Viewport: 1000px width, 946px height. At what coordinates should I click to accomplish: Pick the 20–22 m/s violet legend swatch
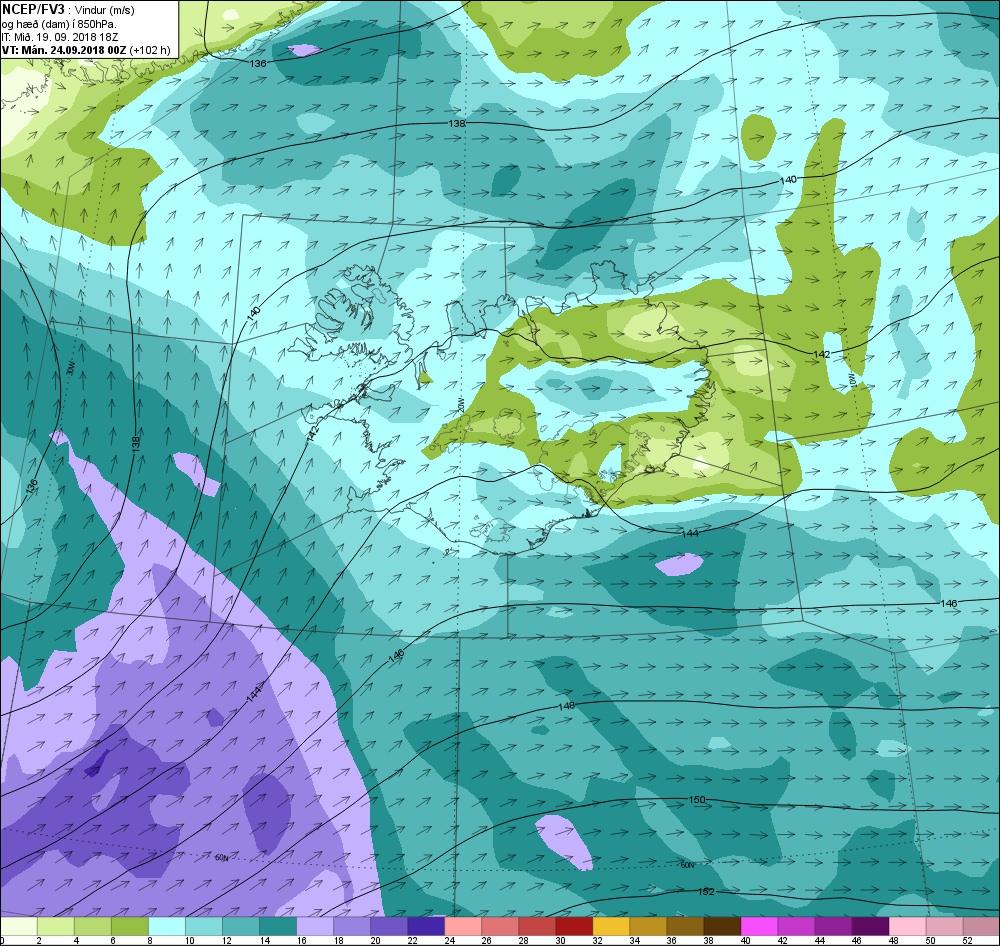pyautogui.click(x=389, y=926)
